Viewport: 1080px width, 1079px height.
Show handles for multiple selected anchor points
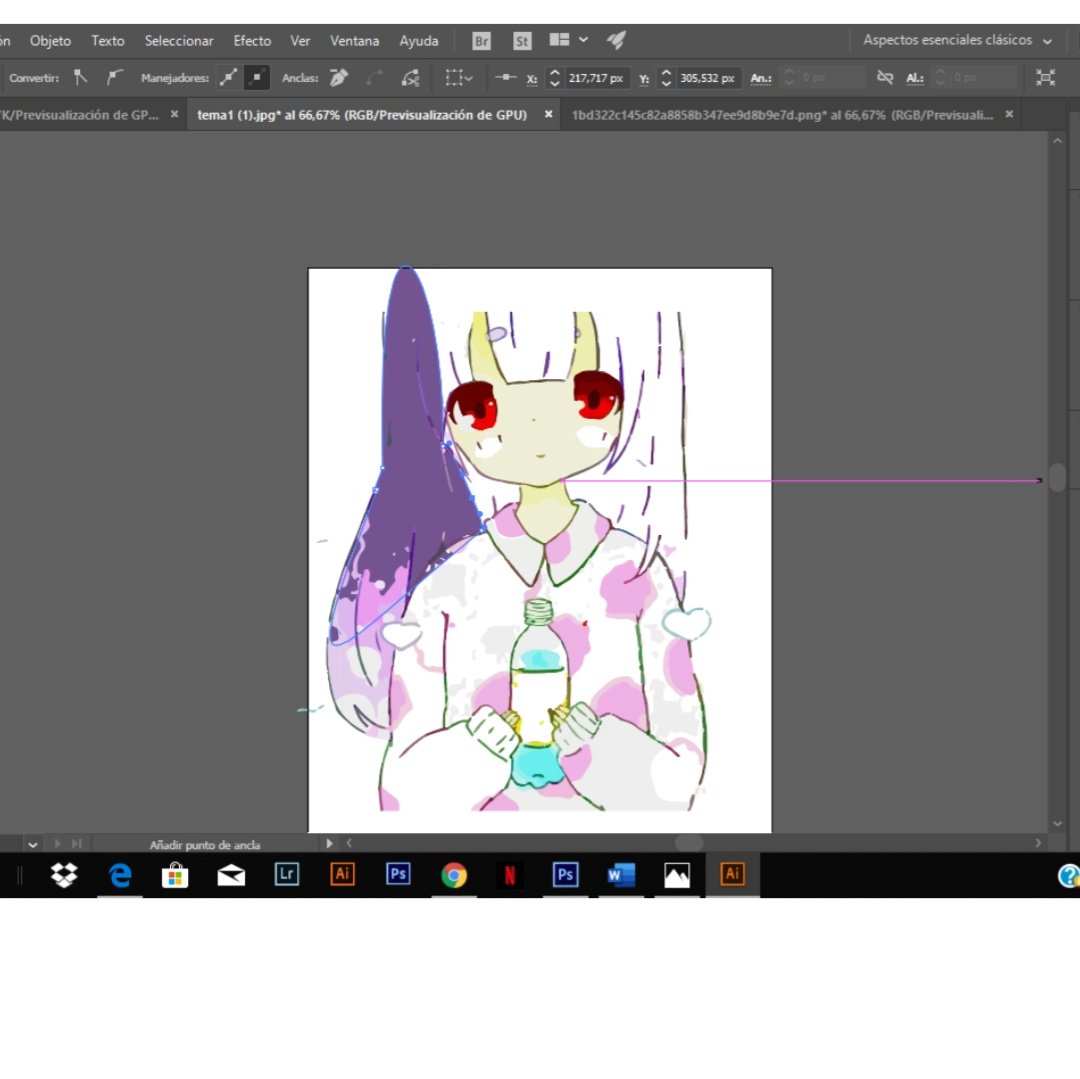[228, 78]
